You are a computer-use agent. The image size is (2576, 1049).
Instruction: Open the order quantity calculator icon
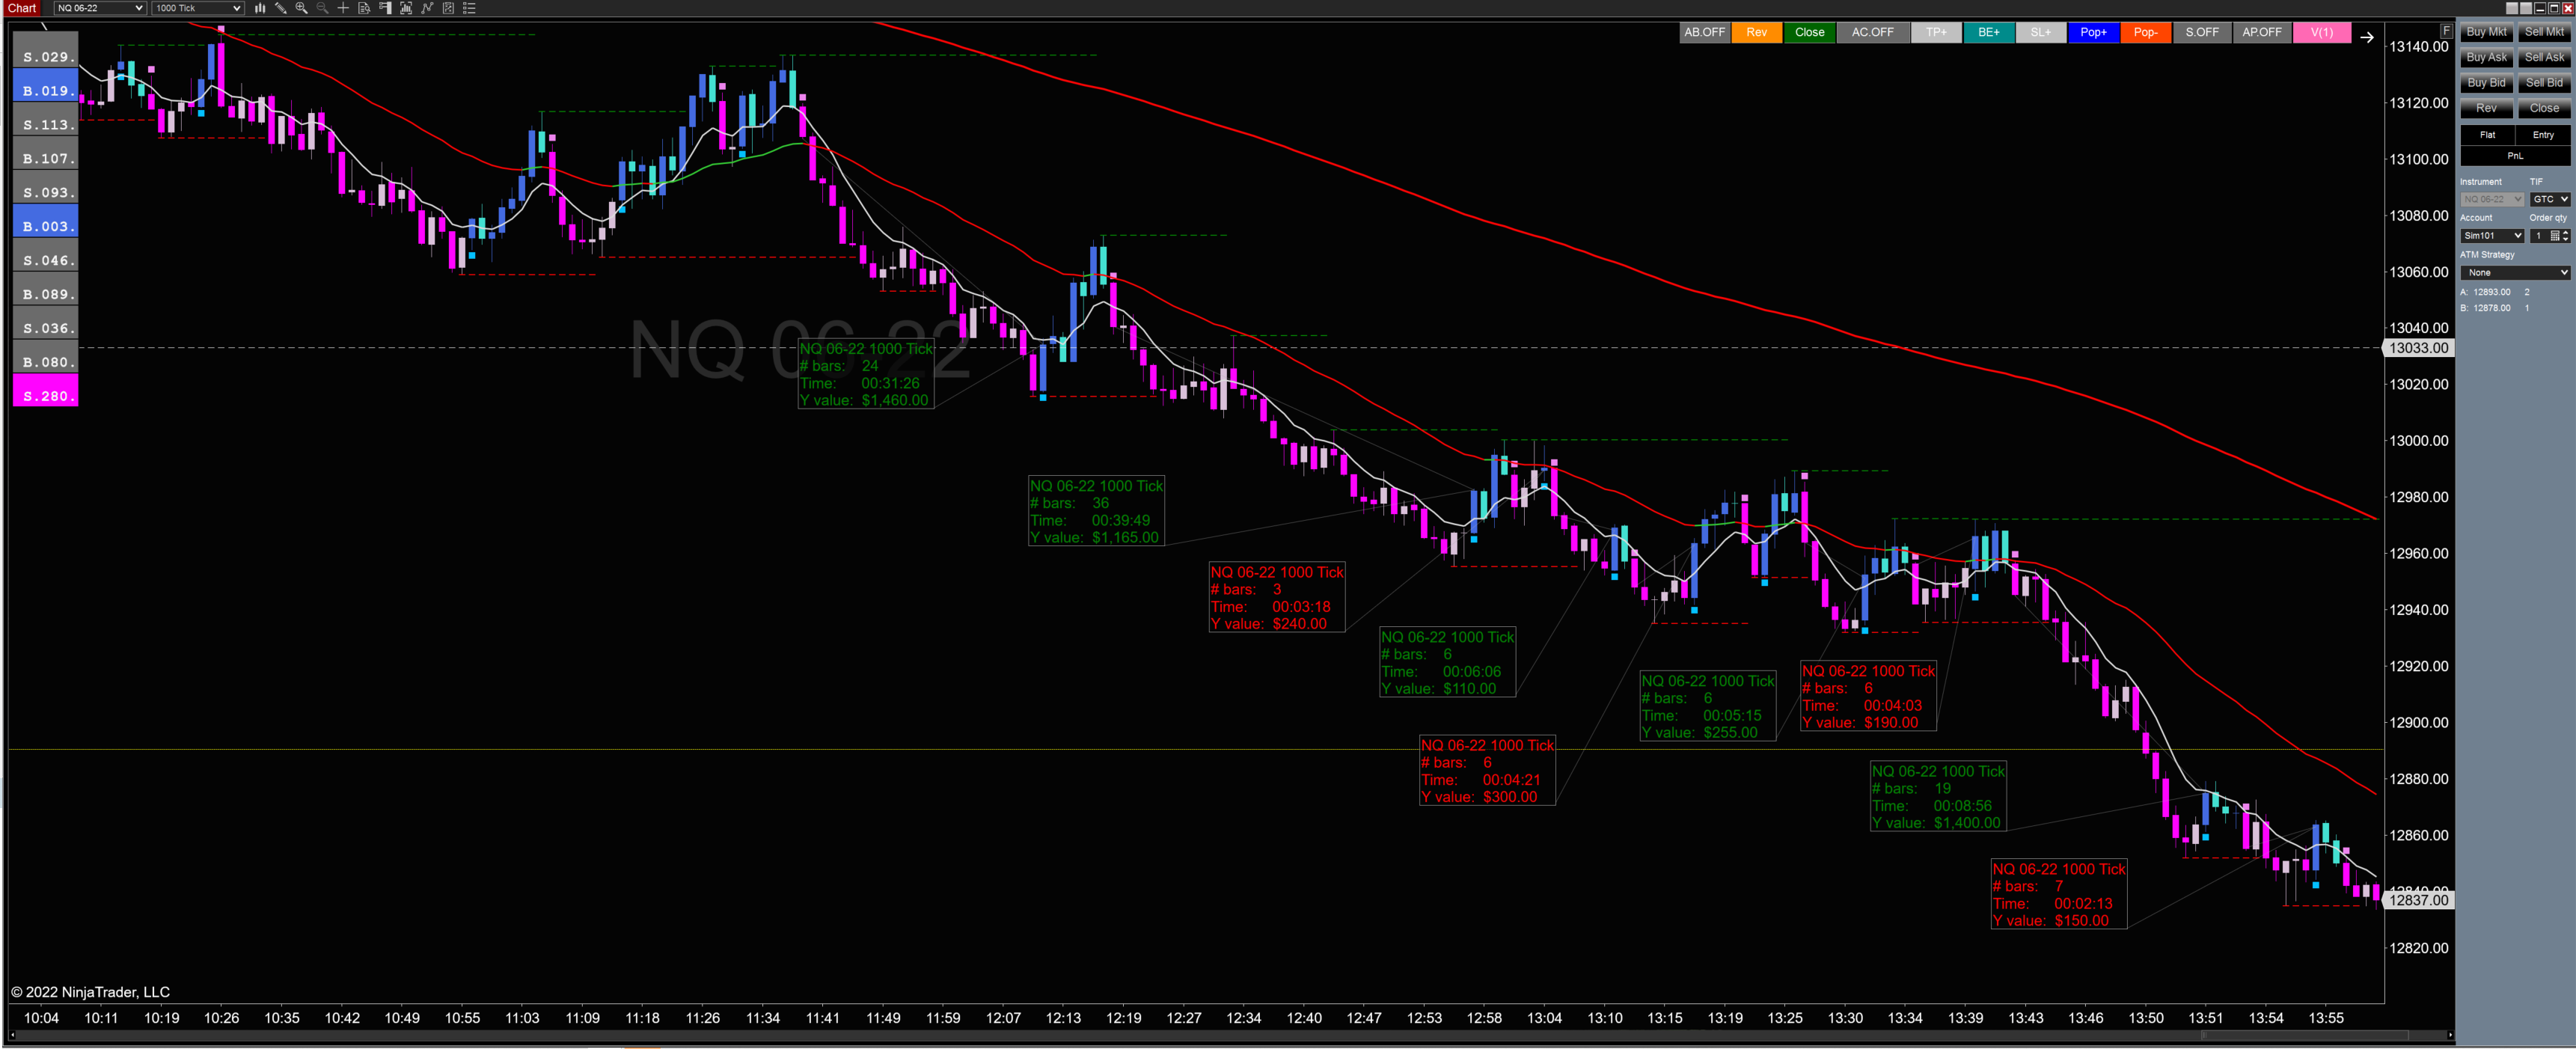pyautogui.click(x=2555, y=236)
